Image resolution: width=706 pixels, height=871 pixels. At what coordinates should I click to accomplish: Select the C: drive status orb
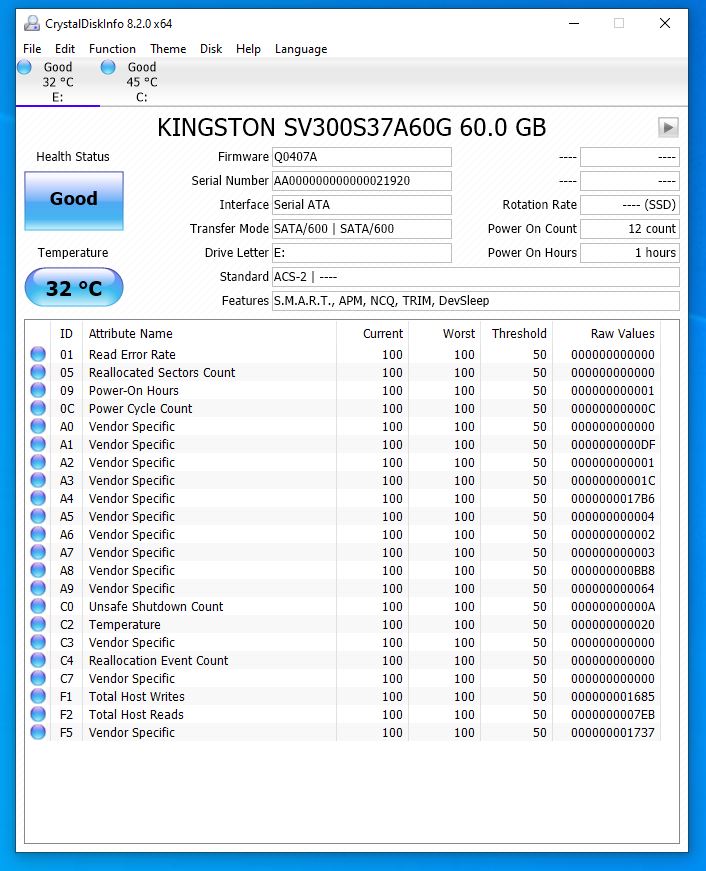(x=108, y=67)
